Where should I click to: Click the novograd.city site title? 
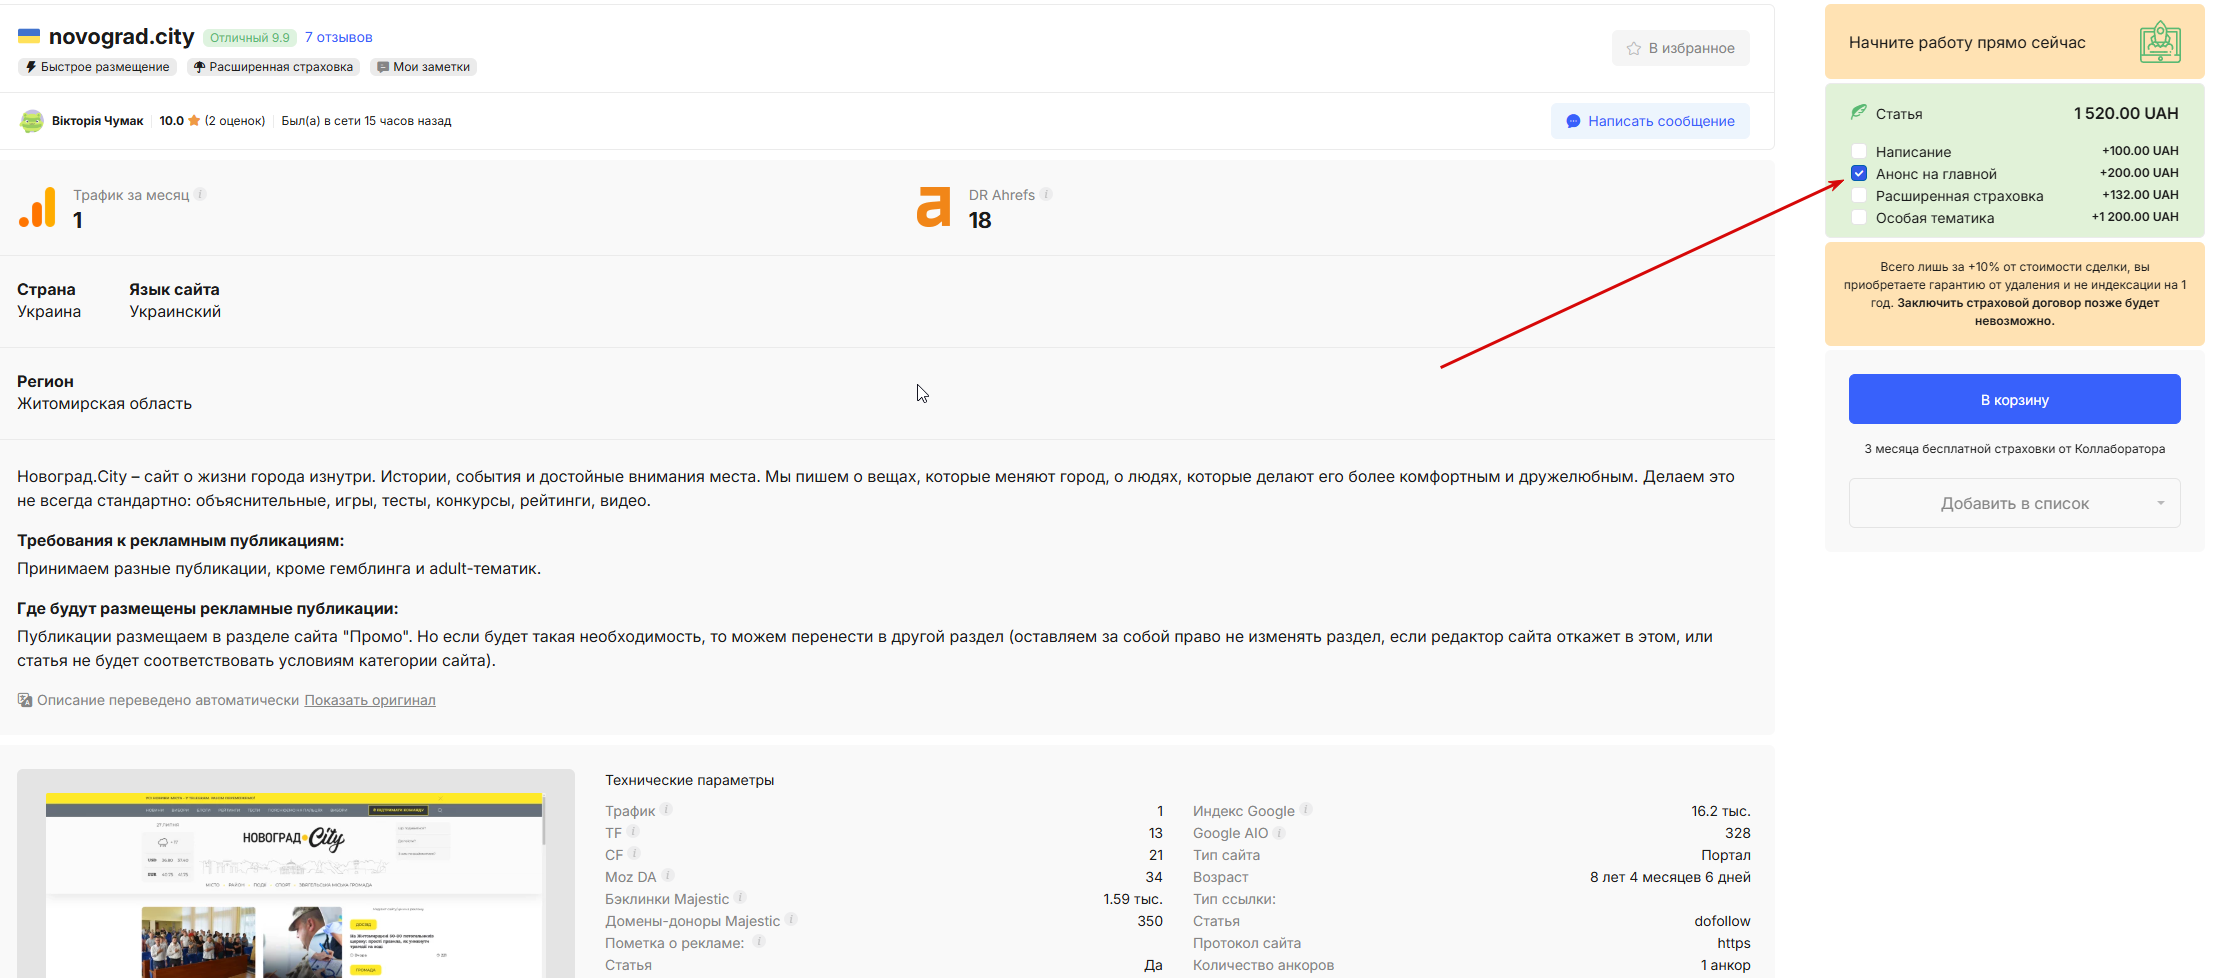click(122, 36)
